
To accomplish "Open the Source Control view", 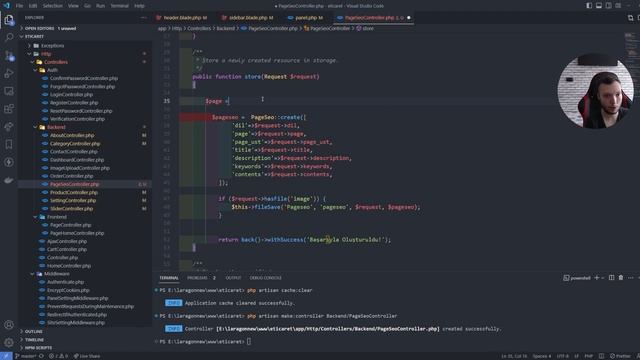I will click(x=9, y=56).
